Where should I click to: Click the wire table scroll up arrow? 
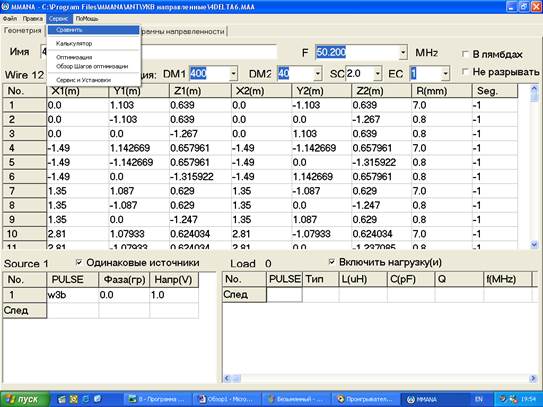(534, 89)
